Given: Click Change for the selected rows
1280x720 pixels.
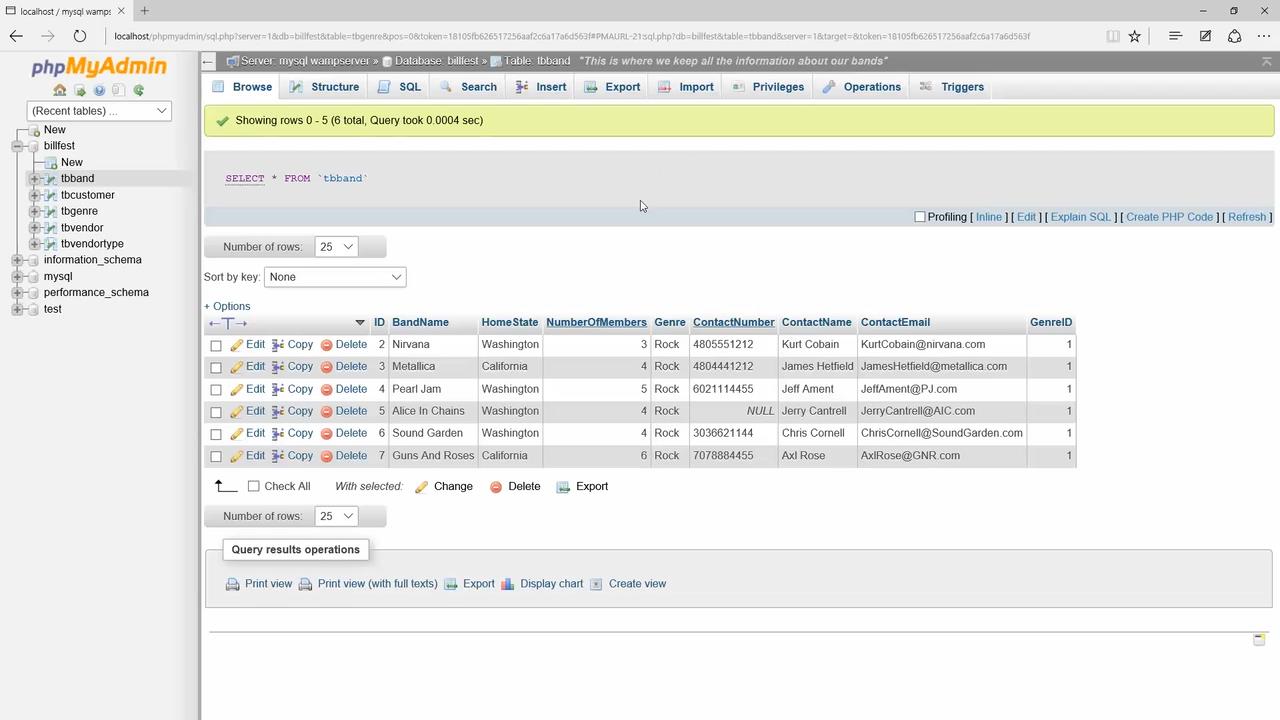Looking at the screenshot, I should tap(444, 486).
